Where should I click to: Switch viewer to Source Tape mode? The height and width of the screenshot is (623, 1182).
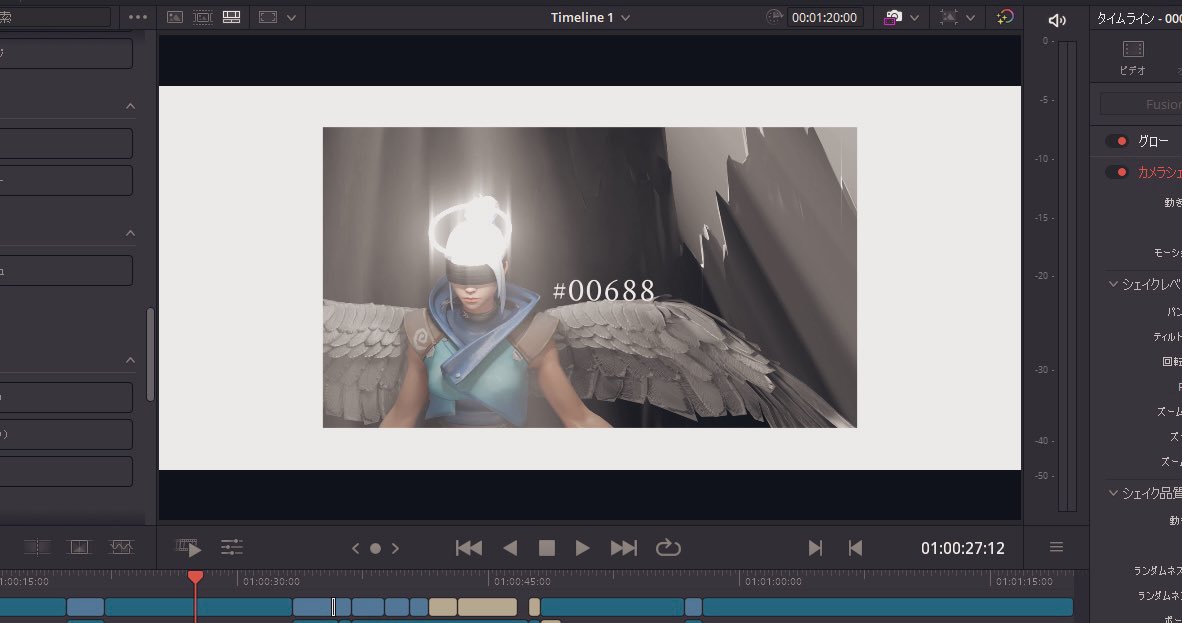(203, 17)
